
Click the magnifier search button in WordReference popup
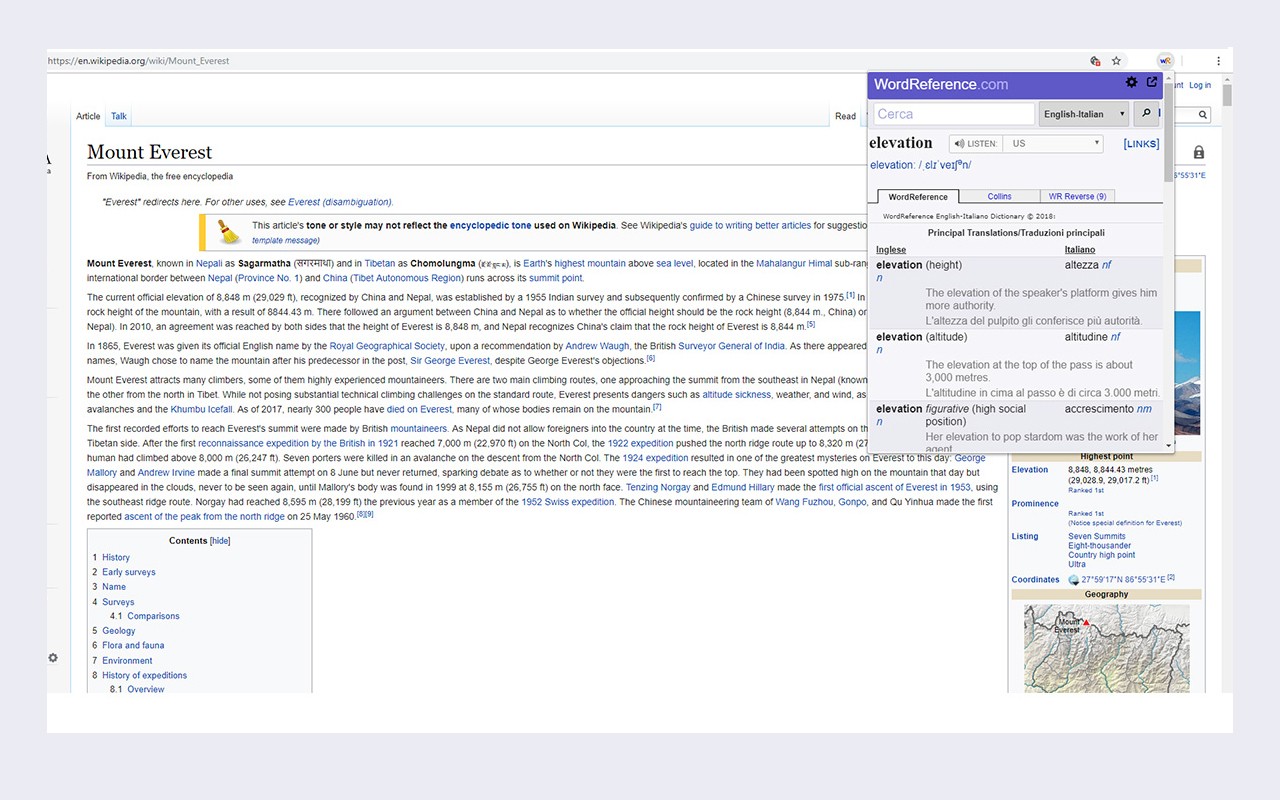point(1146,114)
